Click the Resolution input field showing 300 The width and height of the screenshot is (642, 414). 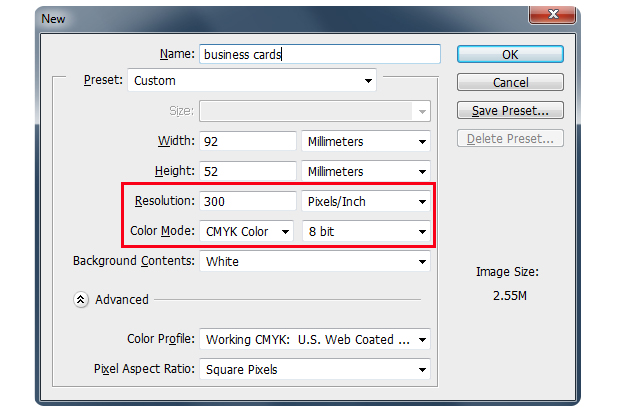coord(248,201)
